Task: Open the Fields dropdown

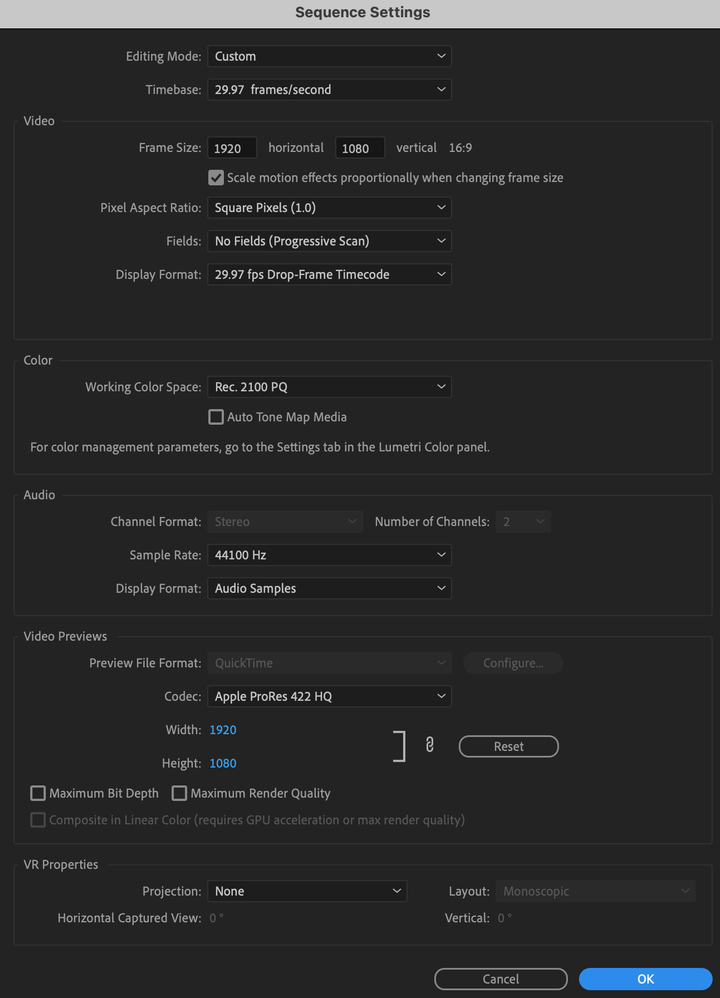Action: pyautogui.click(x=329, y=241)
